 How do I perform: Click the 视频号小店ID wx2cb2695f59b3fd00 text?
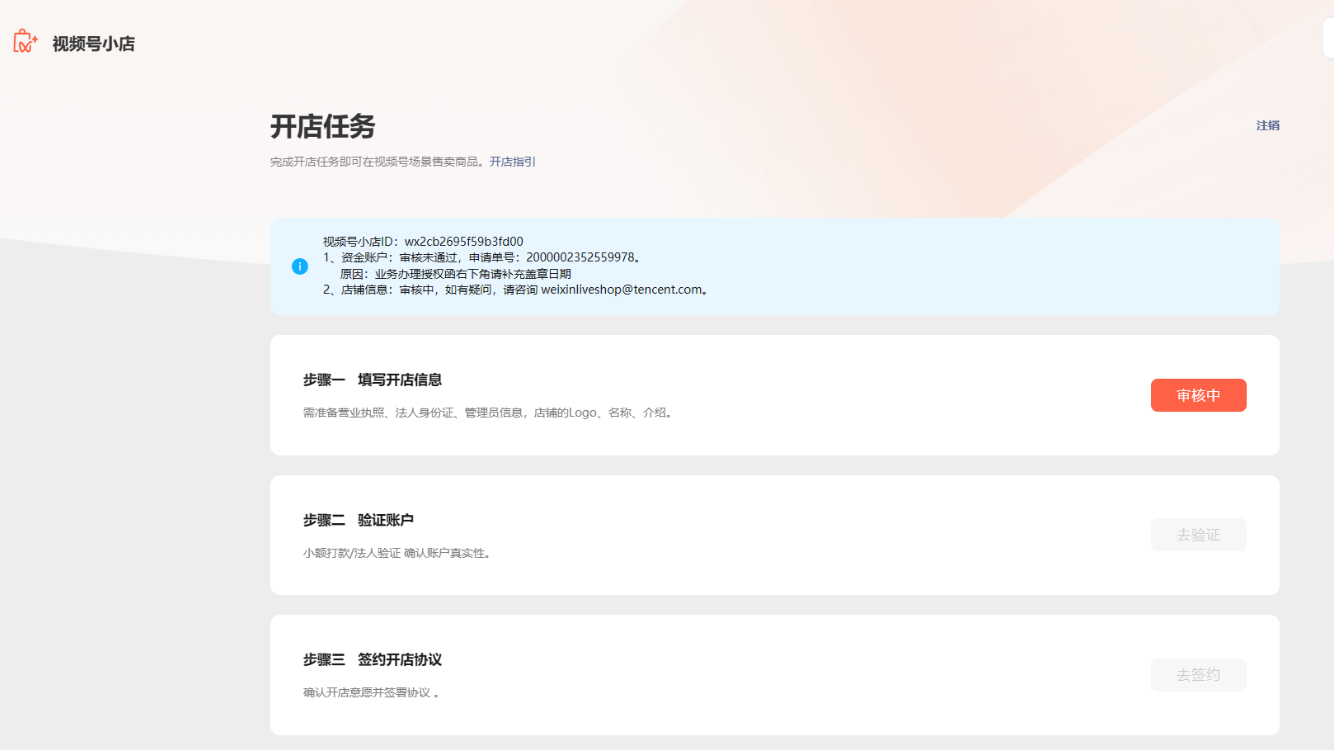click(x=423, y=241)
